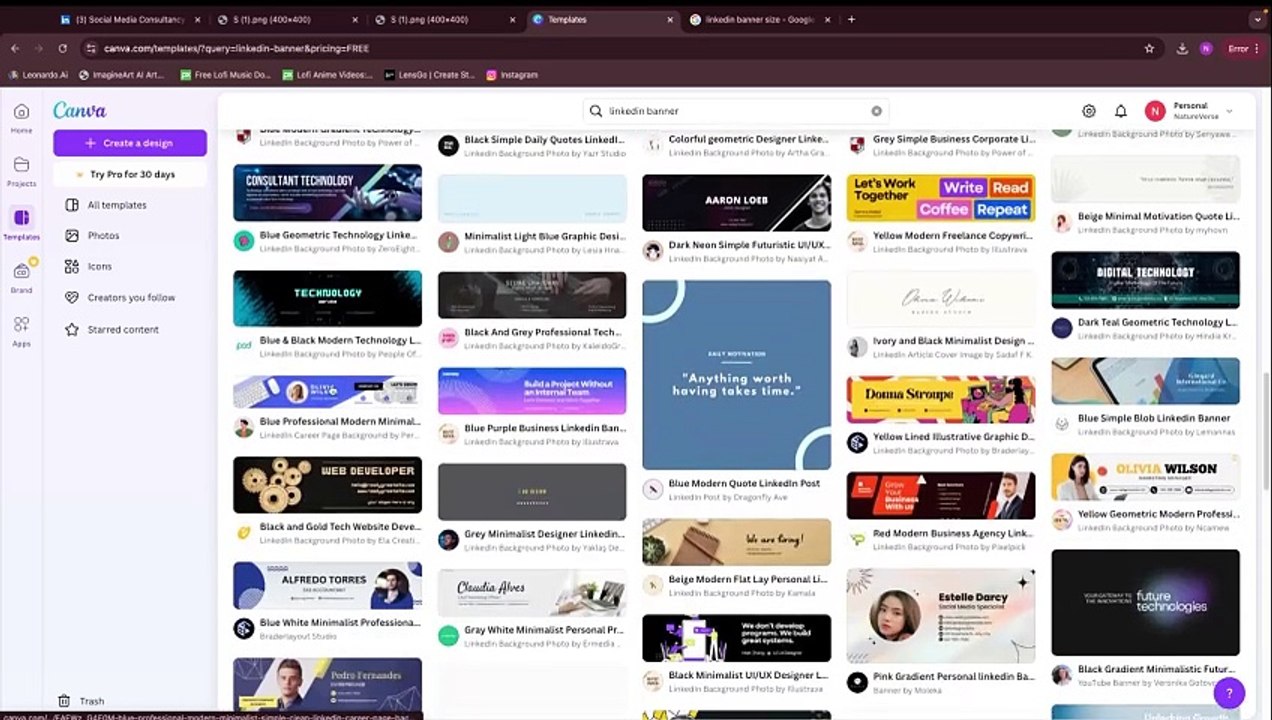This screenshot has width=1272, height=720.
Task: Open the notifications bell icon
Action: 1121,111
